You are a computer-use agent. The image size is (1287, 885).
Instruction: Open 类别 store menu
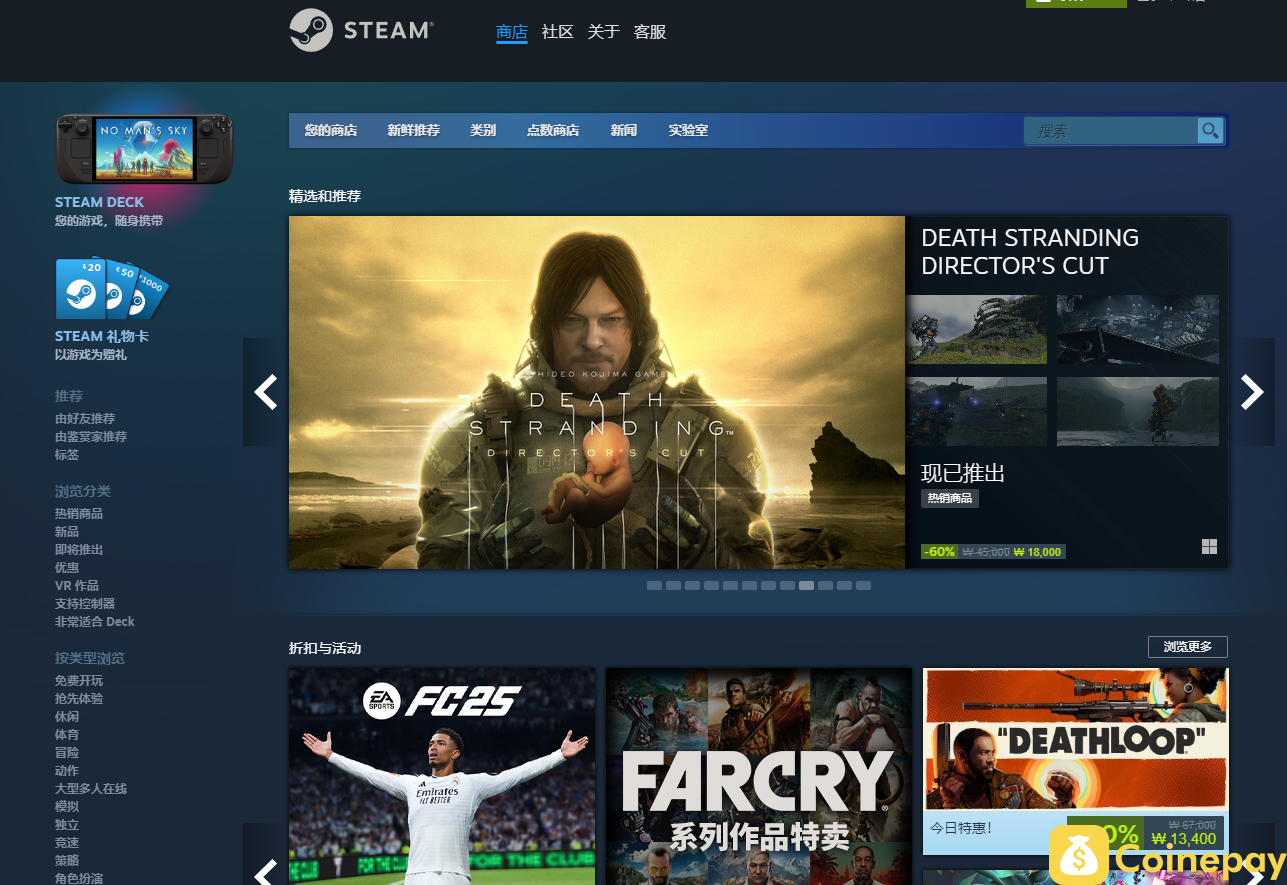click(483, 130)
